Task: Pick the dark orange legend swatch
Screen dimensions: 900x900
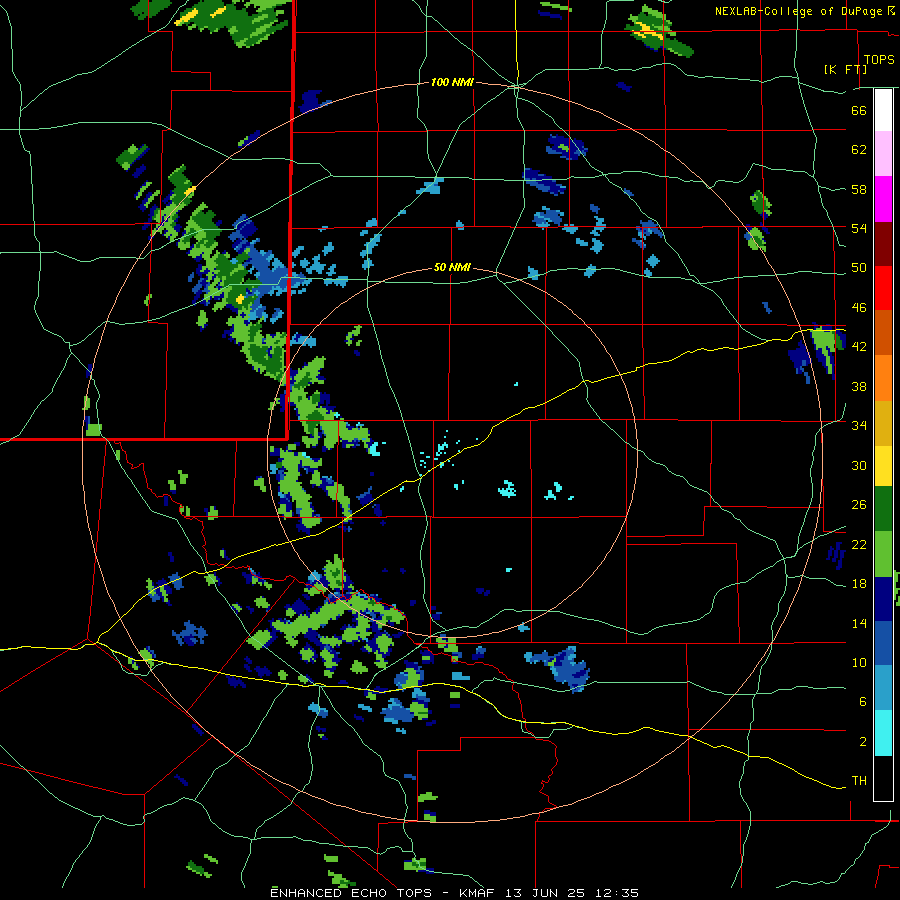Action: pyautogui.click(x=883, y=332)
